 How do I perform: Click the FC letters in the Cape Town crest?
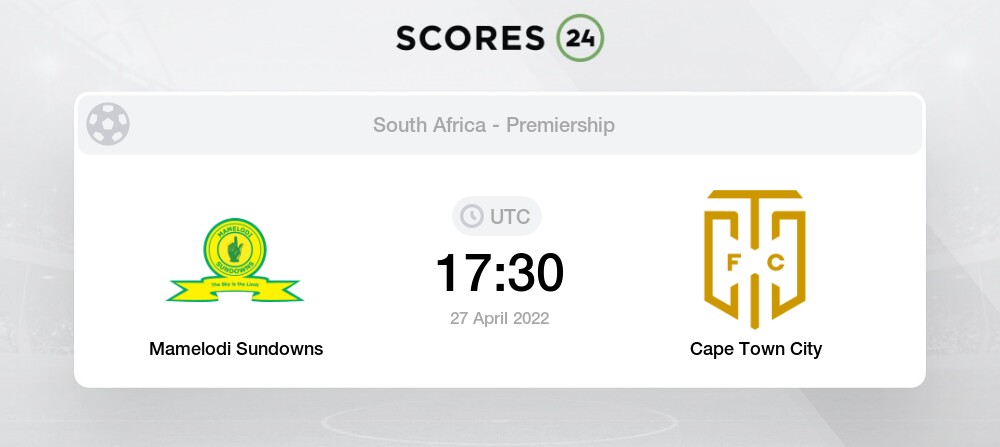tap(755, 265)
